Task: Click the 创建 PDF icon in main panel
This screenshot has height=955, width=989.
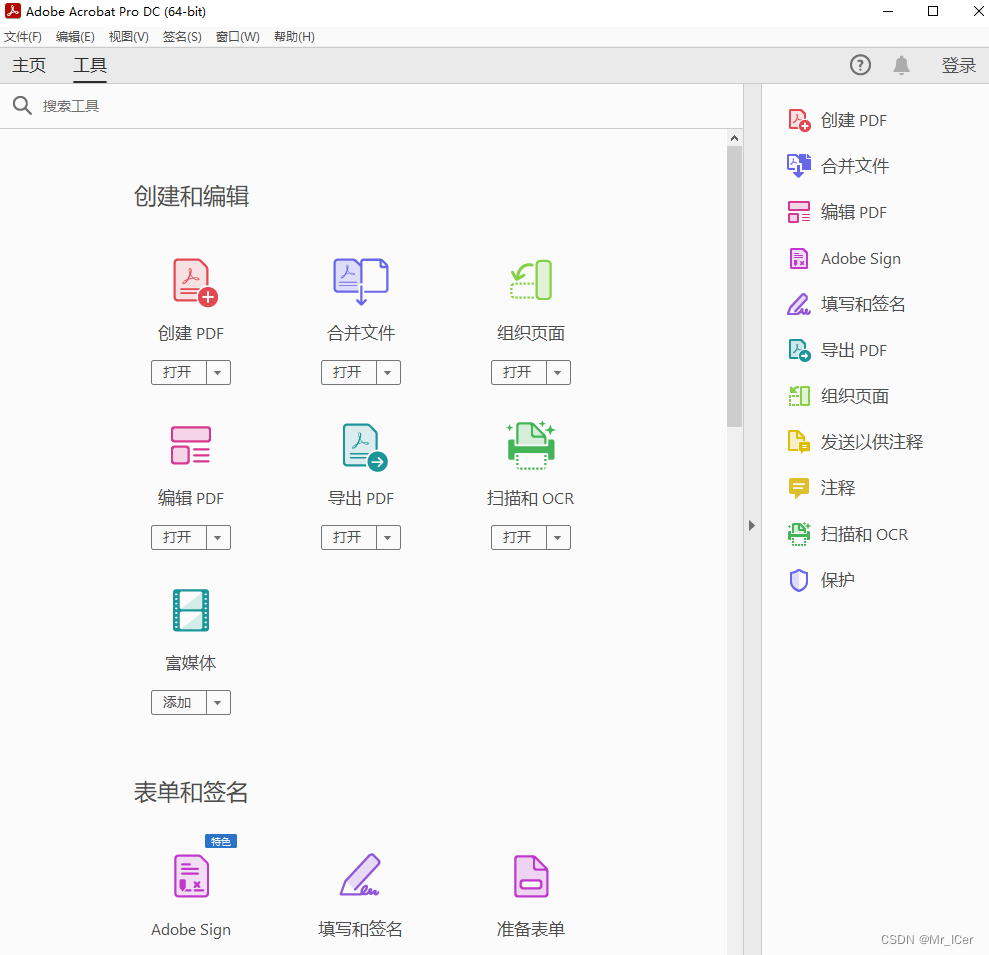Action: tap(195, 282)
